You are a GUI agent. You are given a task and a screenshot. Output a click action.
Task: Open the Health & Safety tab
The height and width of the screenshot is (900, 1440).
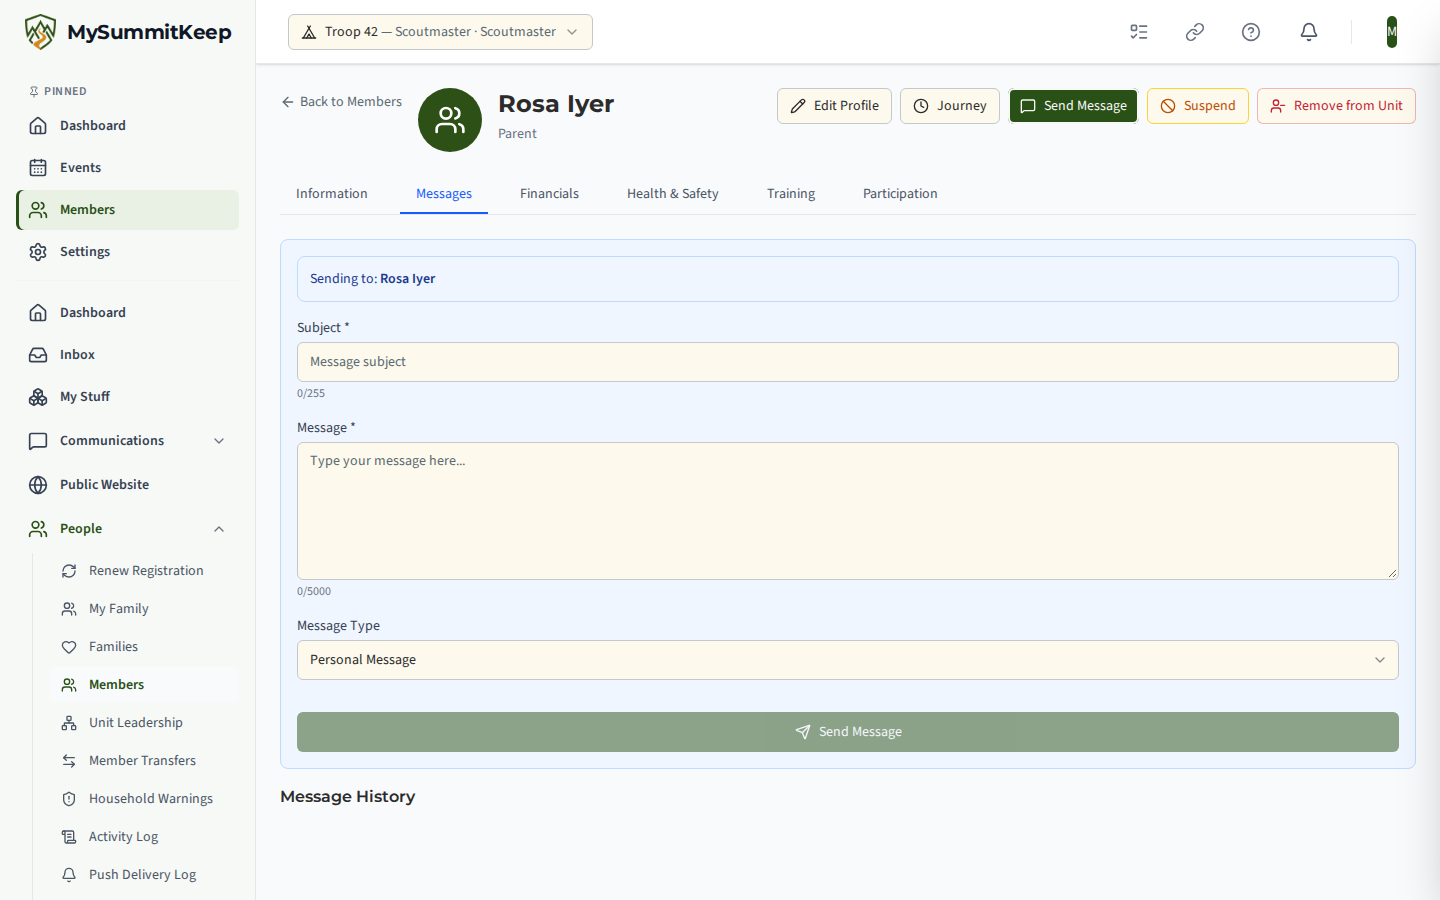point(673,194)
